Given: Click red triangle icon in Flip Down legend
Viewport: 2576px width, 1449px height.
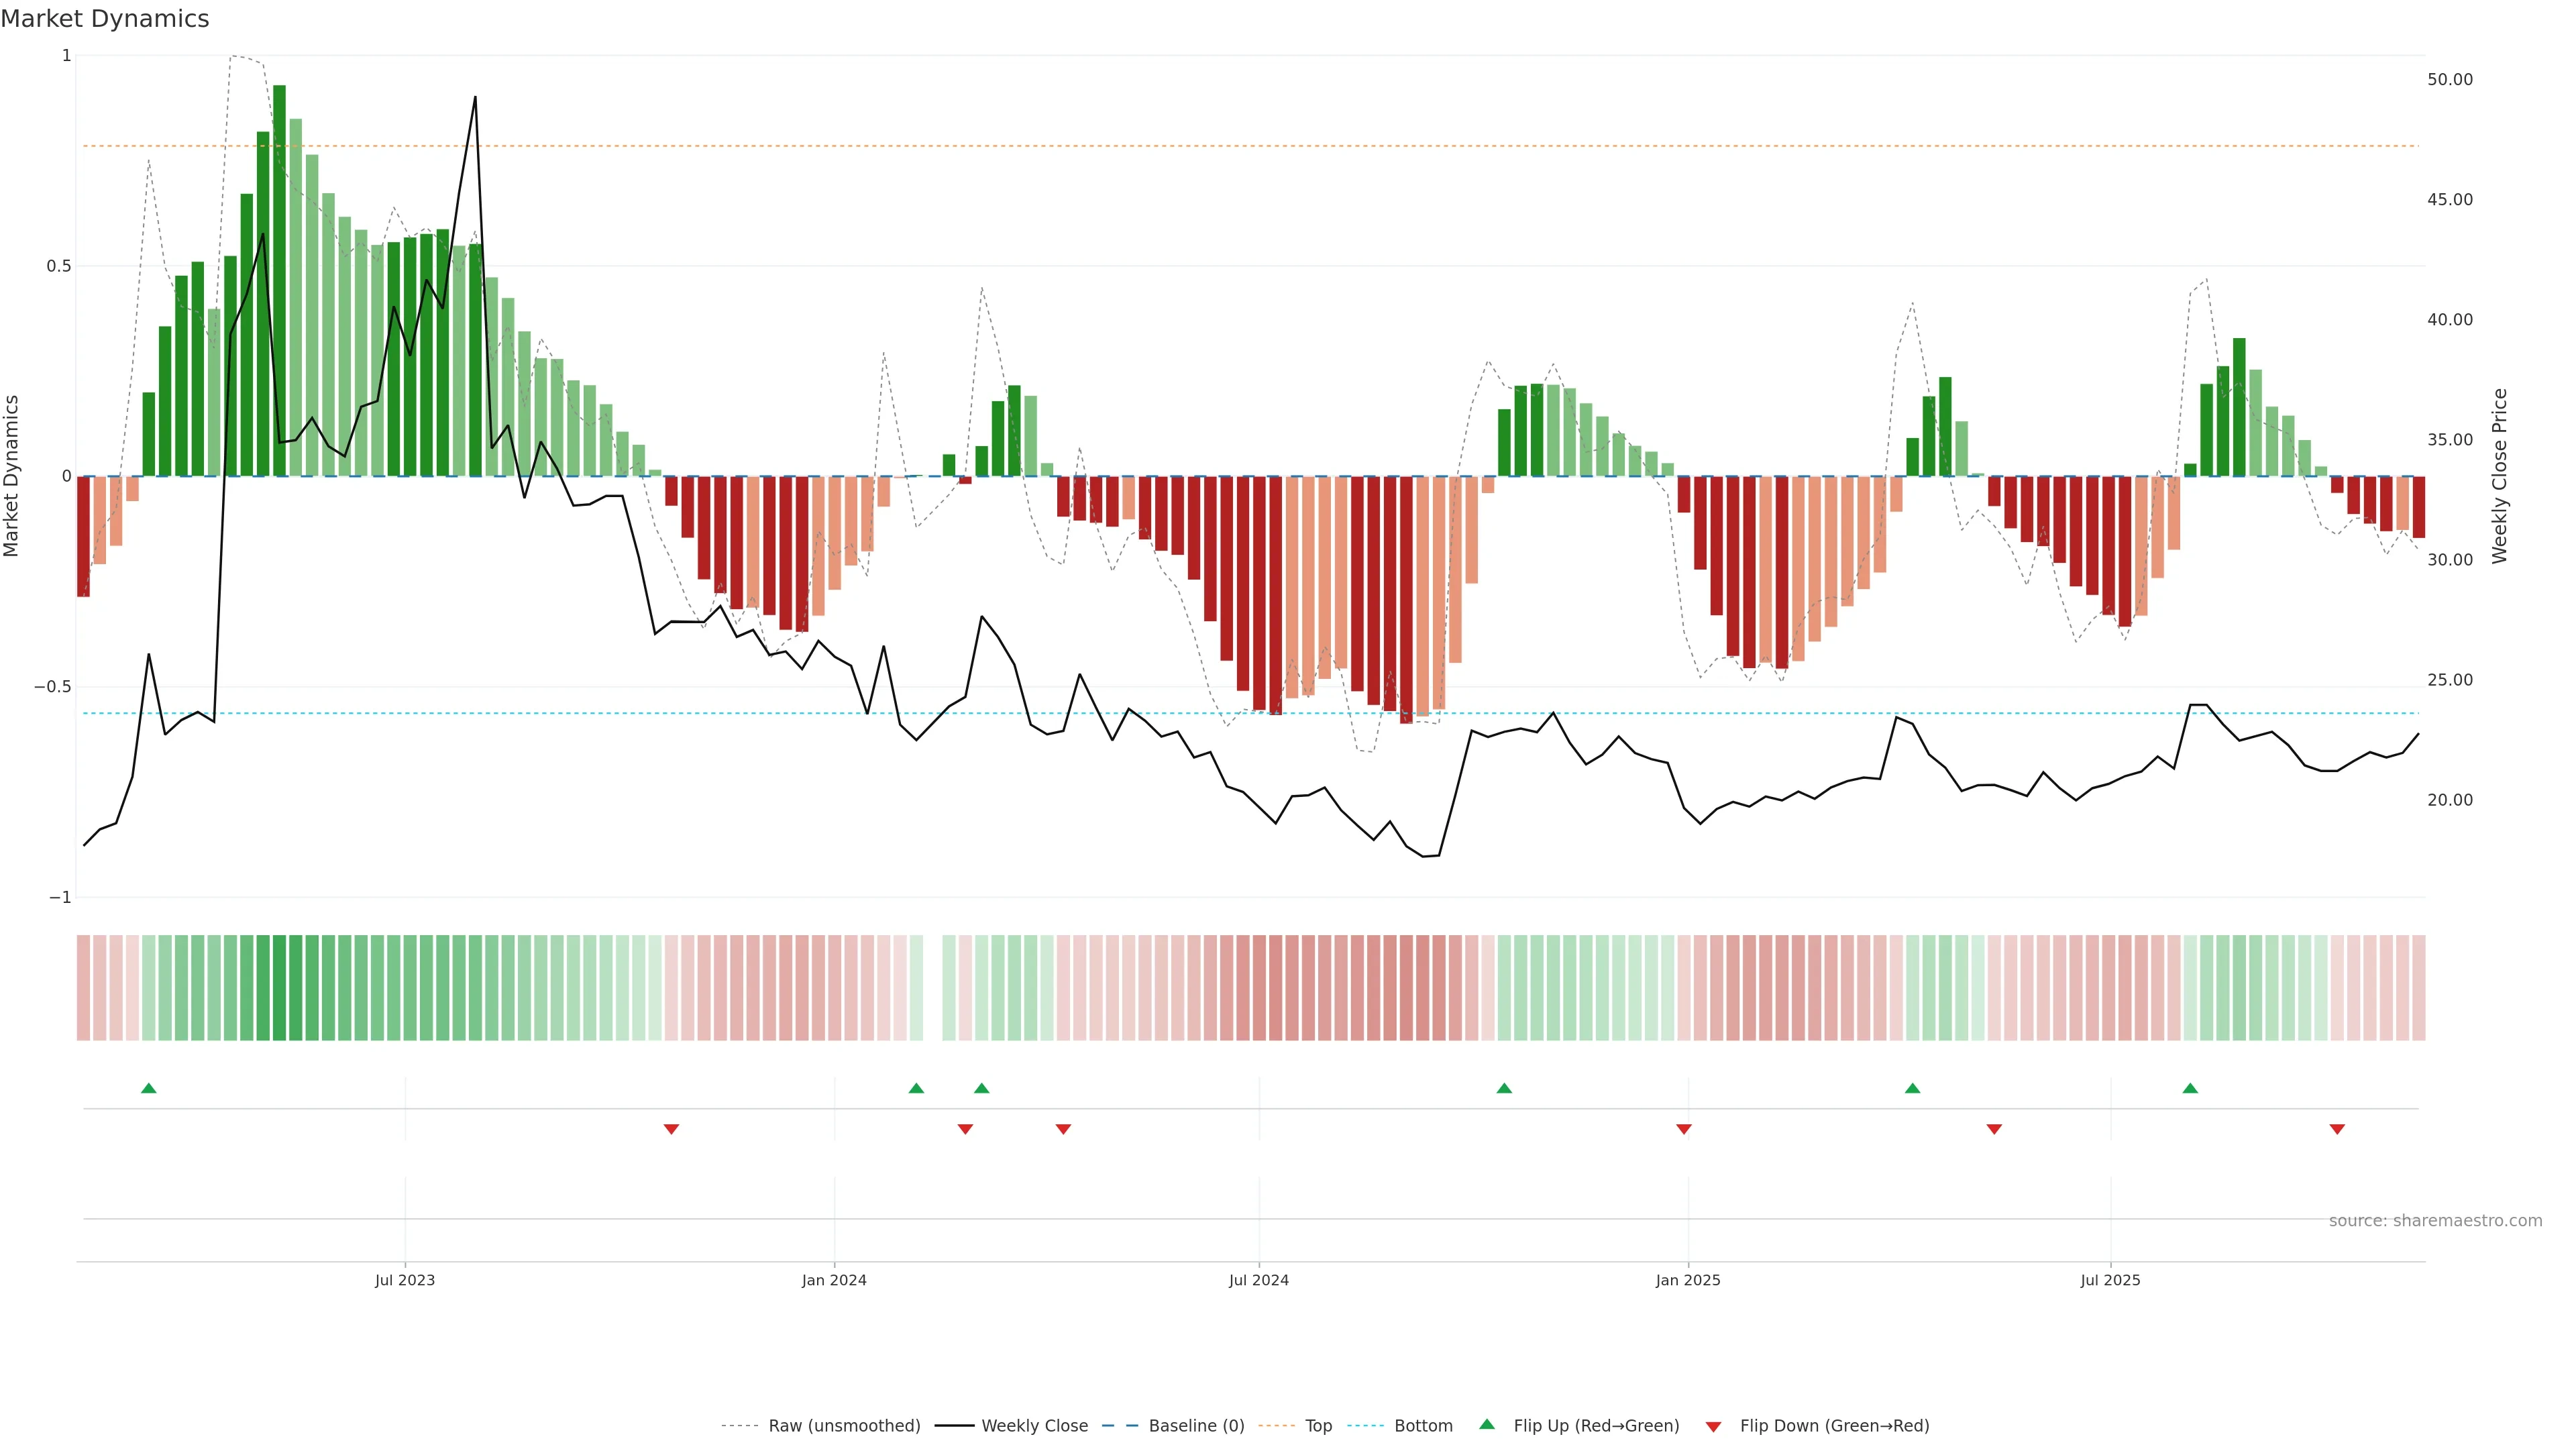Looking at the screenshot, I should pos(1713,1426).
